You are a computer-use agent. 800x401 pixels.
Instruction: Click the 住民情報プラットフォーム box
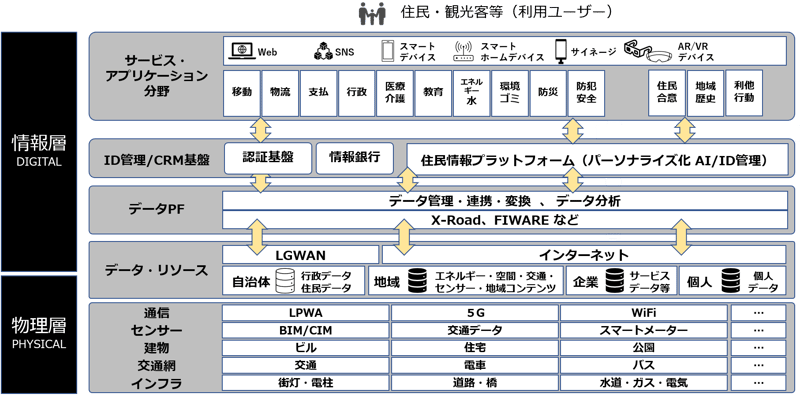coord(597,160)
